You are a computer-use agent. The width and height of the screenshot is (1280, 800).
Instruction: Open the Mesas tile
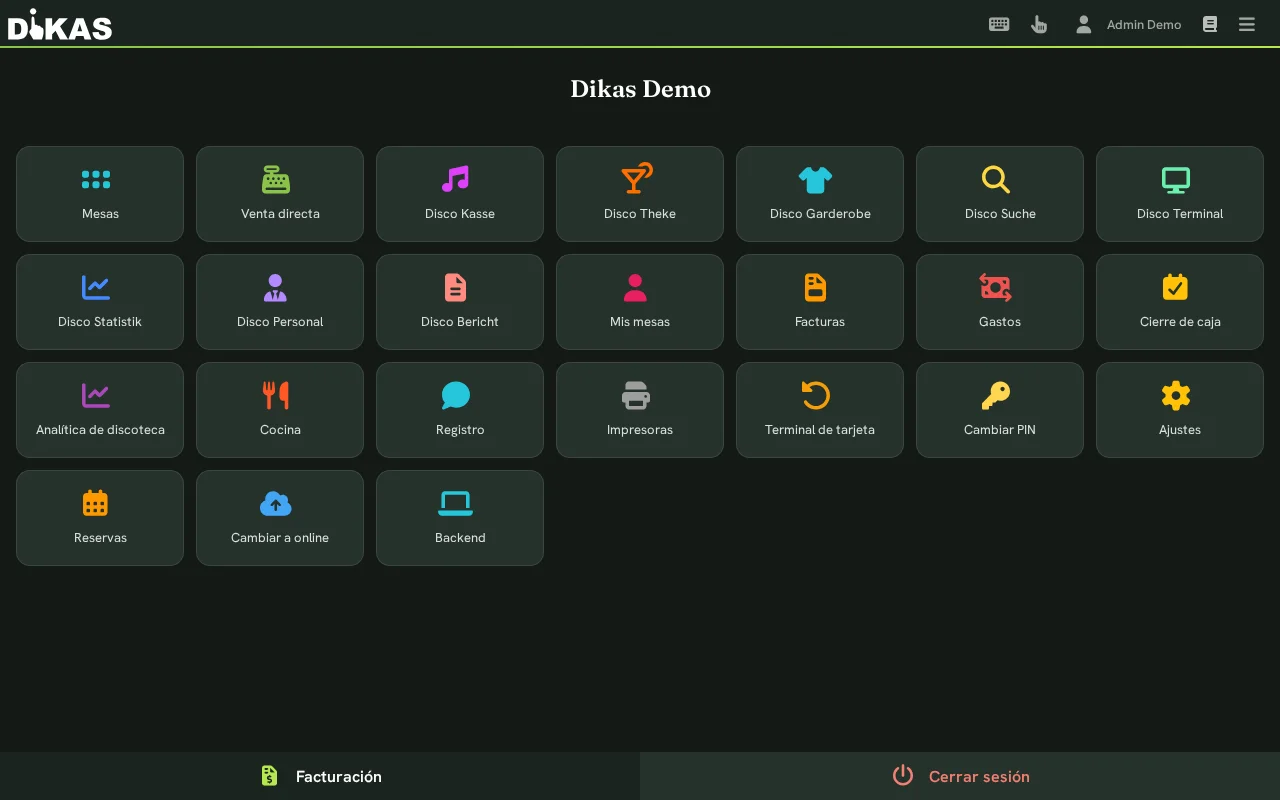coord(100,194)
